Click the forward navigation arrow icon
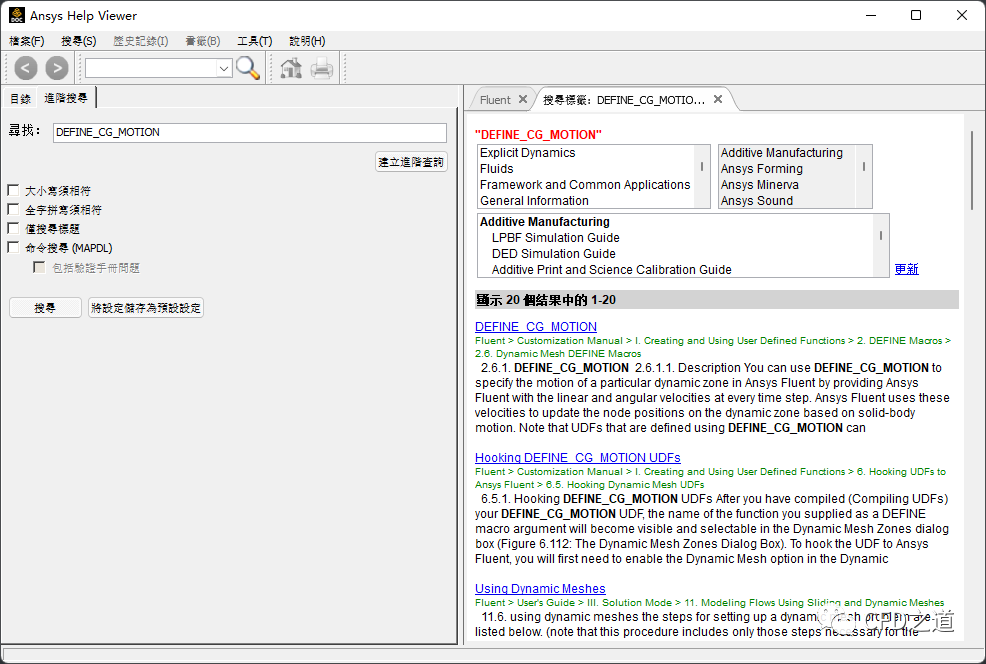Viewport: 986px width, 664px height. click(x=57, y=68)
